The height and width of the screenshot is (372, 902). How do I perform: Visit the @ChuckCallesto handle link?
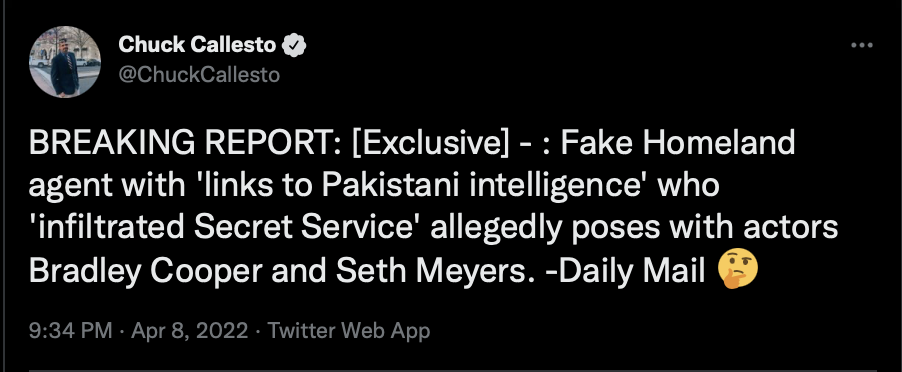tap(199, 75)
